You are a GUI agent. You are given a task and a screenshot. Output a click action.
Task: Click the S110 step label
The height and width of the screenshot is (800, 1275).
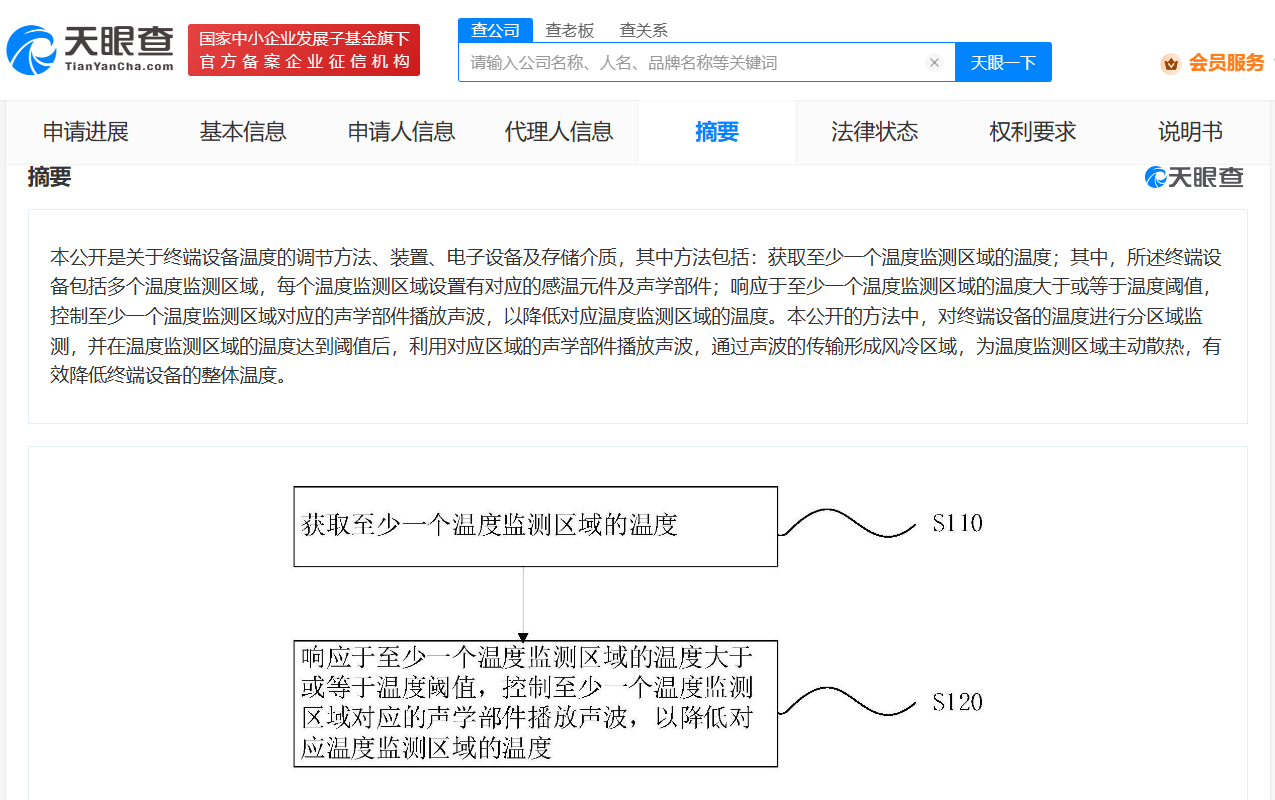pyautogui.click(x=957, y=523)
